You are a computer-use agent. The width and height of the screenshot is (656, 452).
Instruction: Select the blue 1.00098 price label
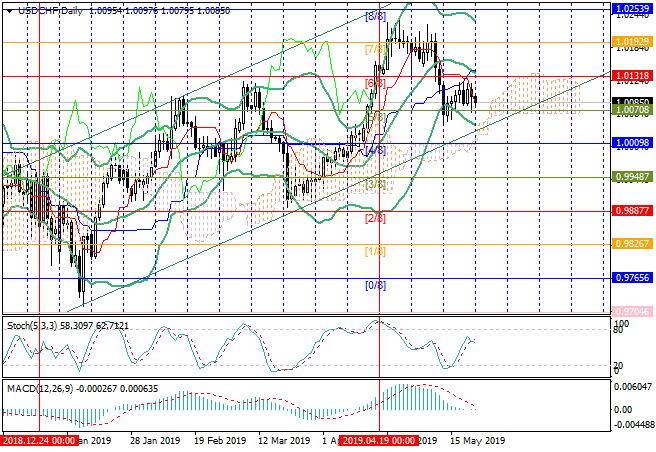tap(632, 143)
